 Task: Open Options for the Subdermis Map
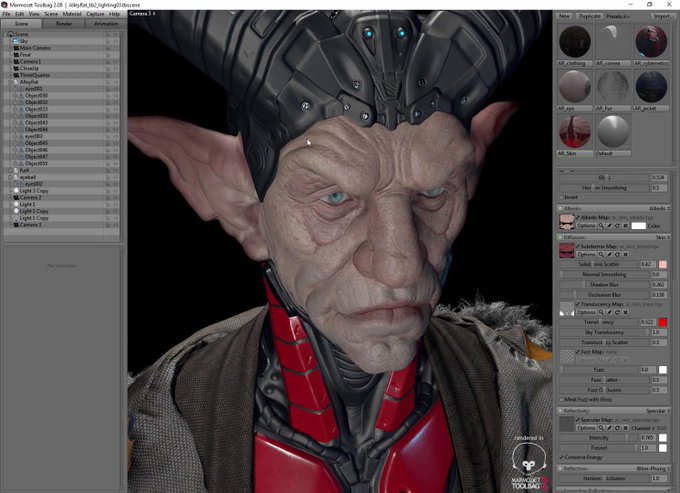tap(586, 255)
